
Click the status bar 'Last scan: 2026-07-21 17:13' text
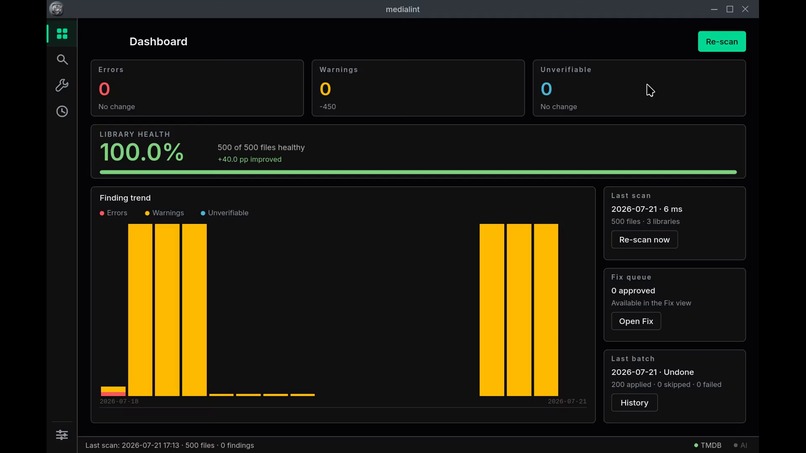point(132,445)
